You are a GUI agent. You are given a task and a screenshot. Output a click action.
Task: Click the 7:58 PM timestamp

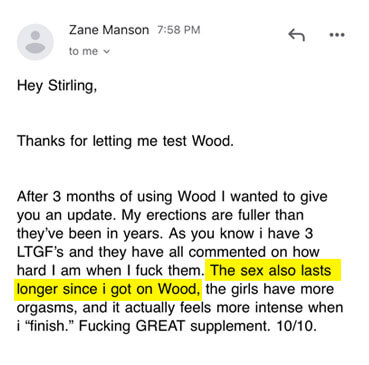pos(178,30)
